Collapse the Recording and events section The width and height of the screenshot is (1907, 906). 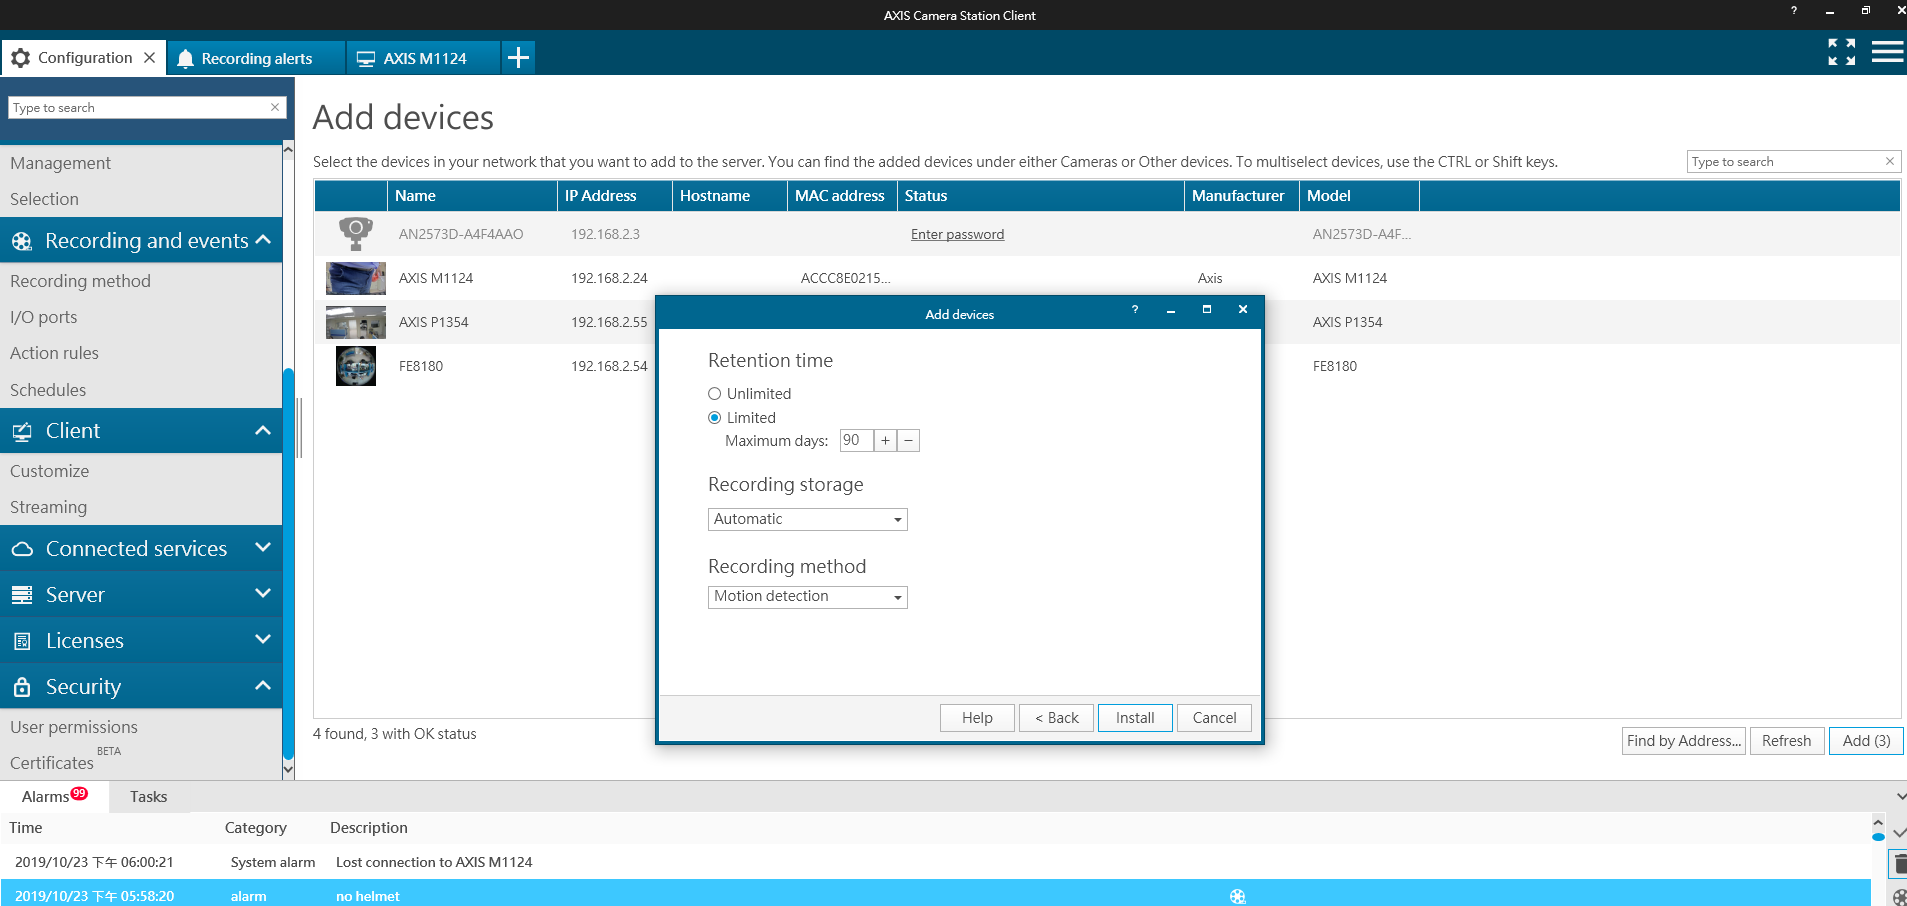click(x=263, y=240)
